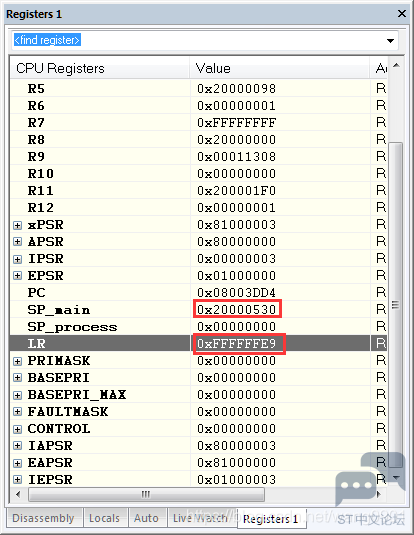Select the R9 value 0x00011308

point(237,157)
